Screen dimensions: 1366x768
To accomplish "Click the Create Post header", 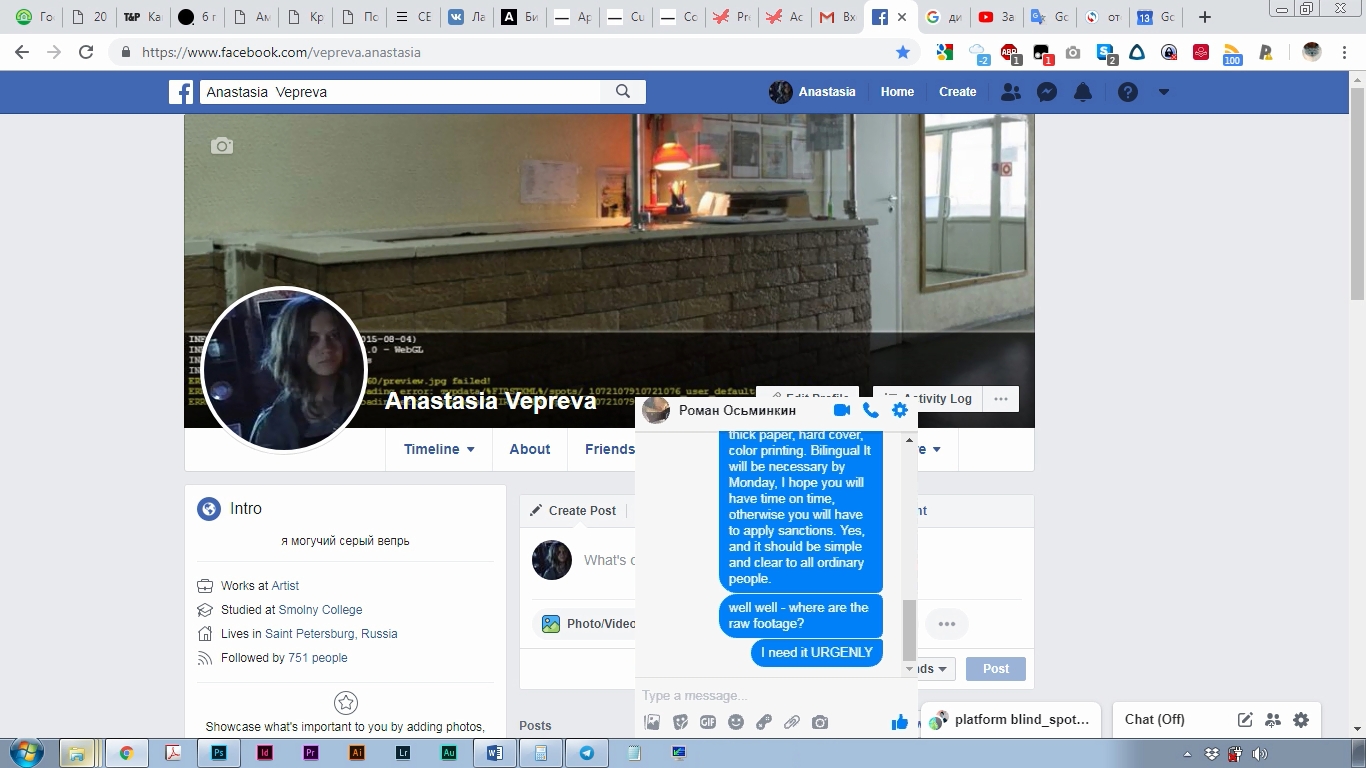I will (x=573, y=510).
